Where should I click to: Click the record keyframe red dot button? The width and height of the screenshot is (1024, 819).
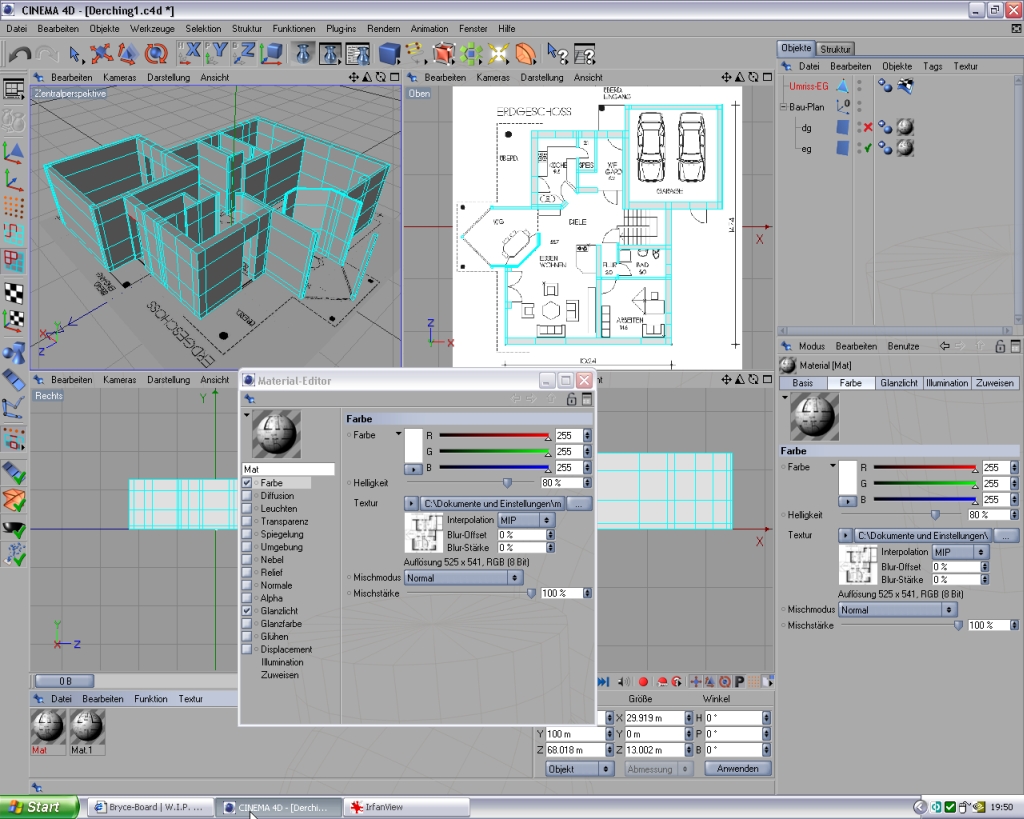643,682
